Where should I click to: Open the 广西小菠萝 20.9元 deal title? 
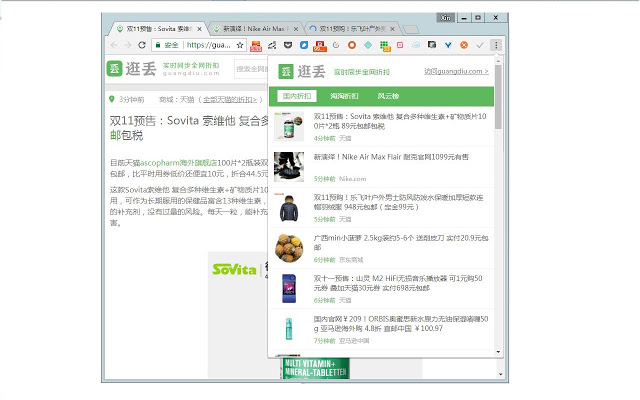click(401, 242)
